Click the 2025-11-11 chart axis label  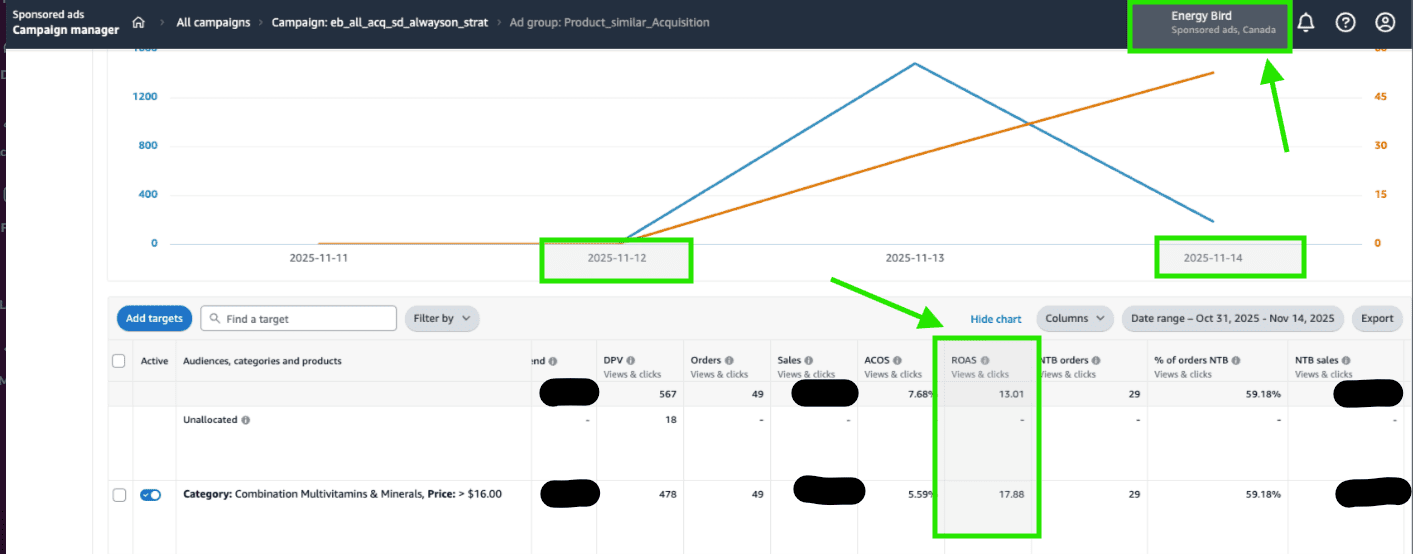tap(318, 258)
